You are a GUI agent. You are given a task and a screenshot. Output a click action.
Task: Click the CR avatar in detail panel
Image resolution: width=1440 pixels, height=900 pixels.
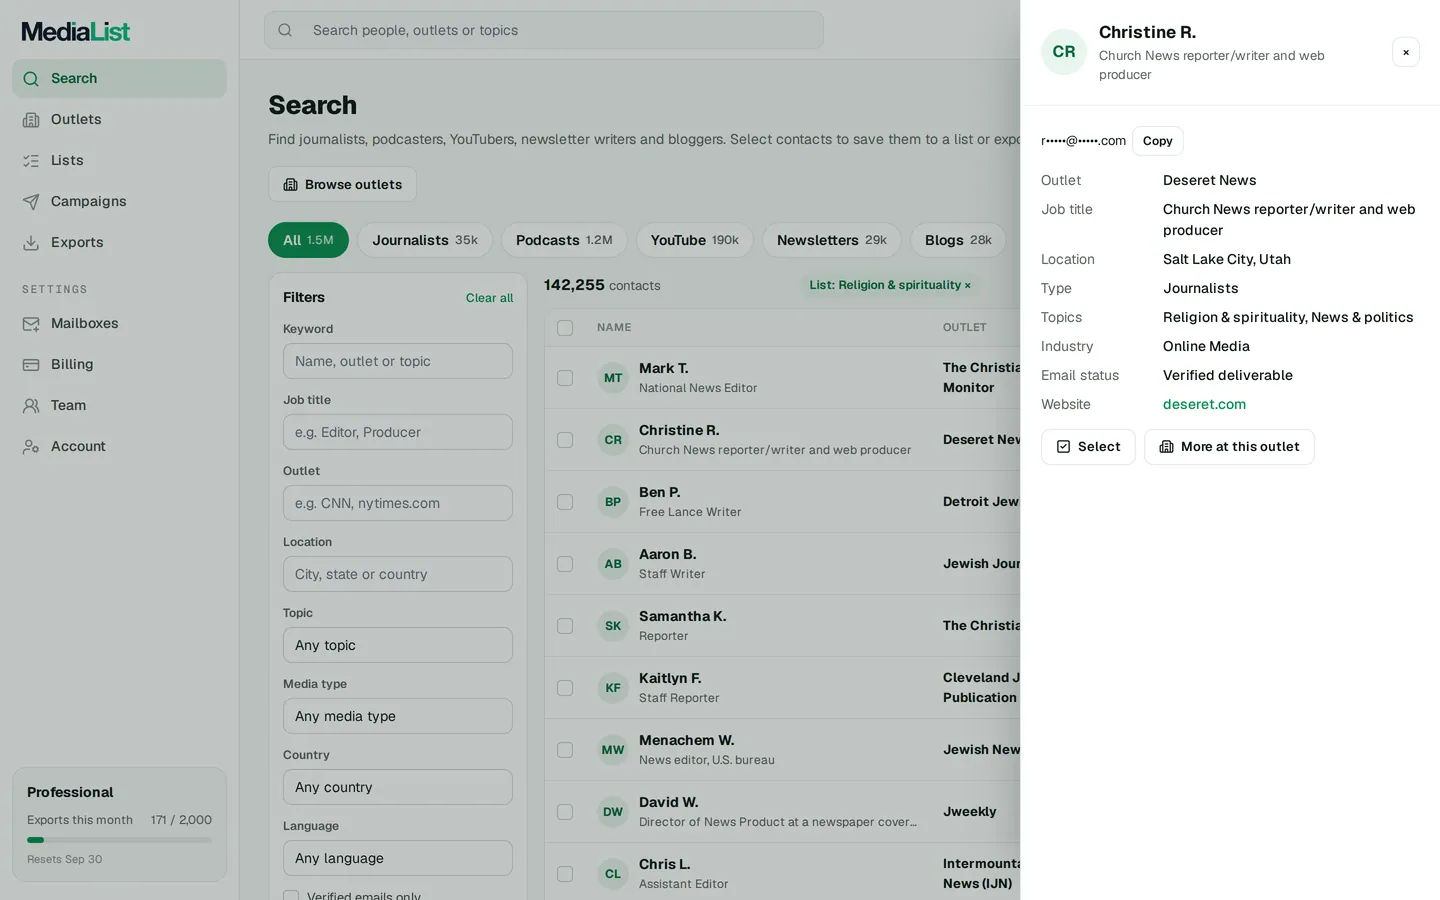pos(1064,52)
